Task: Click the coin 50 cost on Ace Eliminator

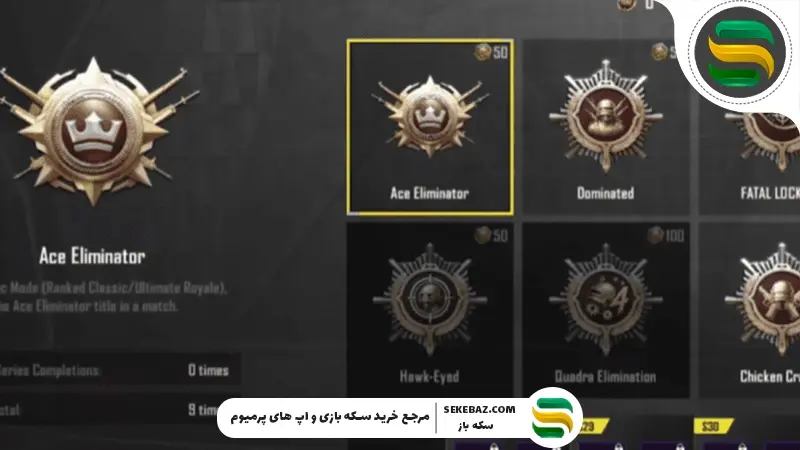Action: [491, 52]
